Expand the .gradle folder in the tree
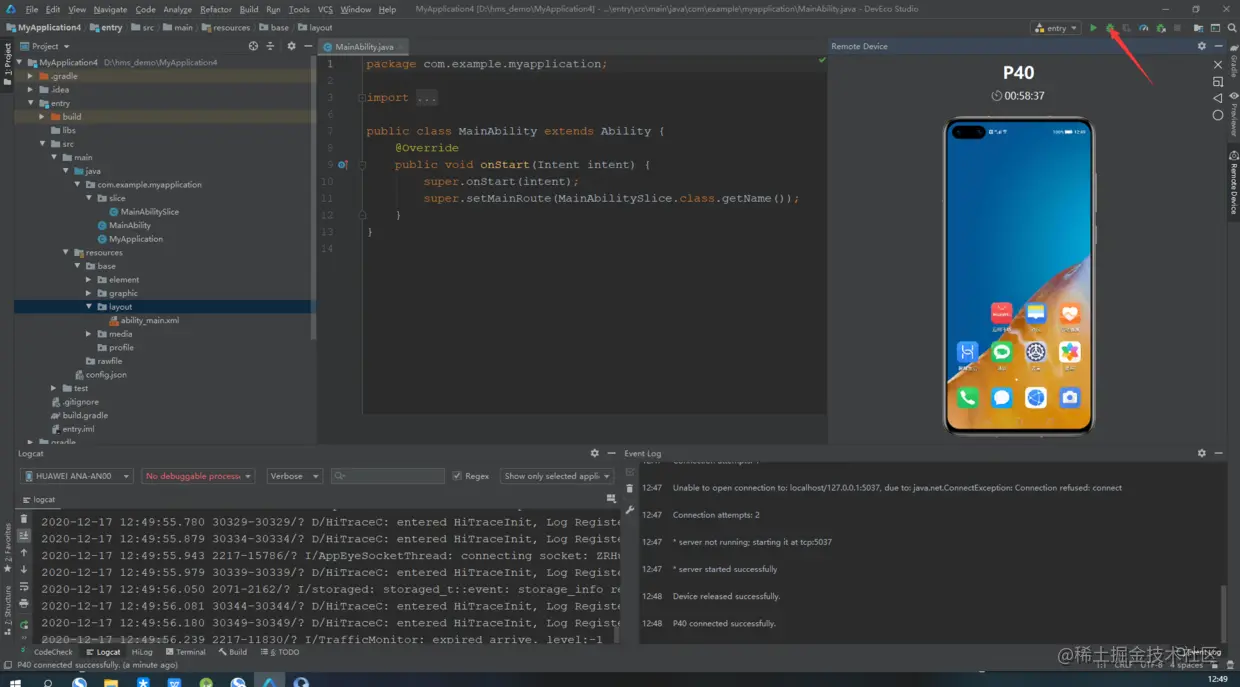 [x=31, y=76]
